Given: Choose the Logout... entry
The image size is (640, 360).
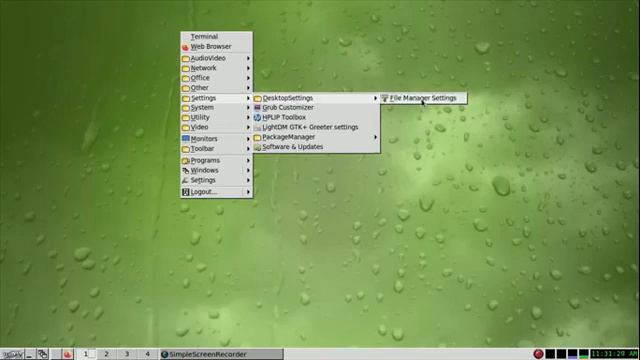Looking at the screenshot, I should tap(216, 192).
